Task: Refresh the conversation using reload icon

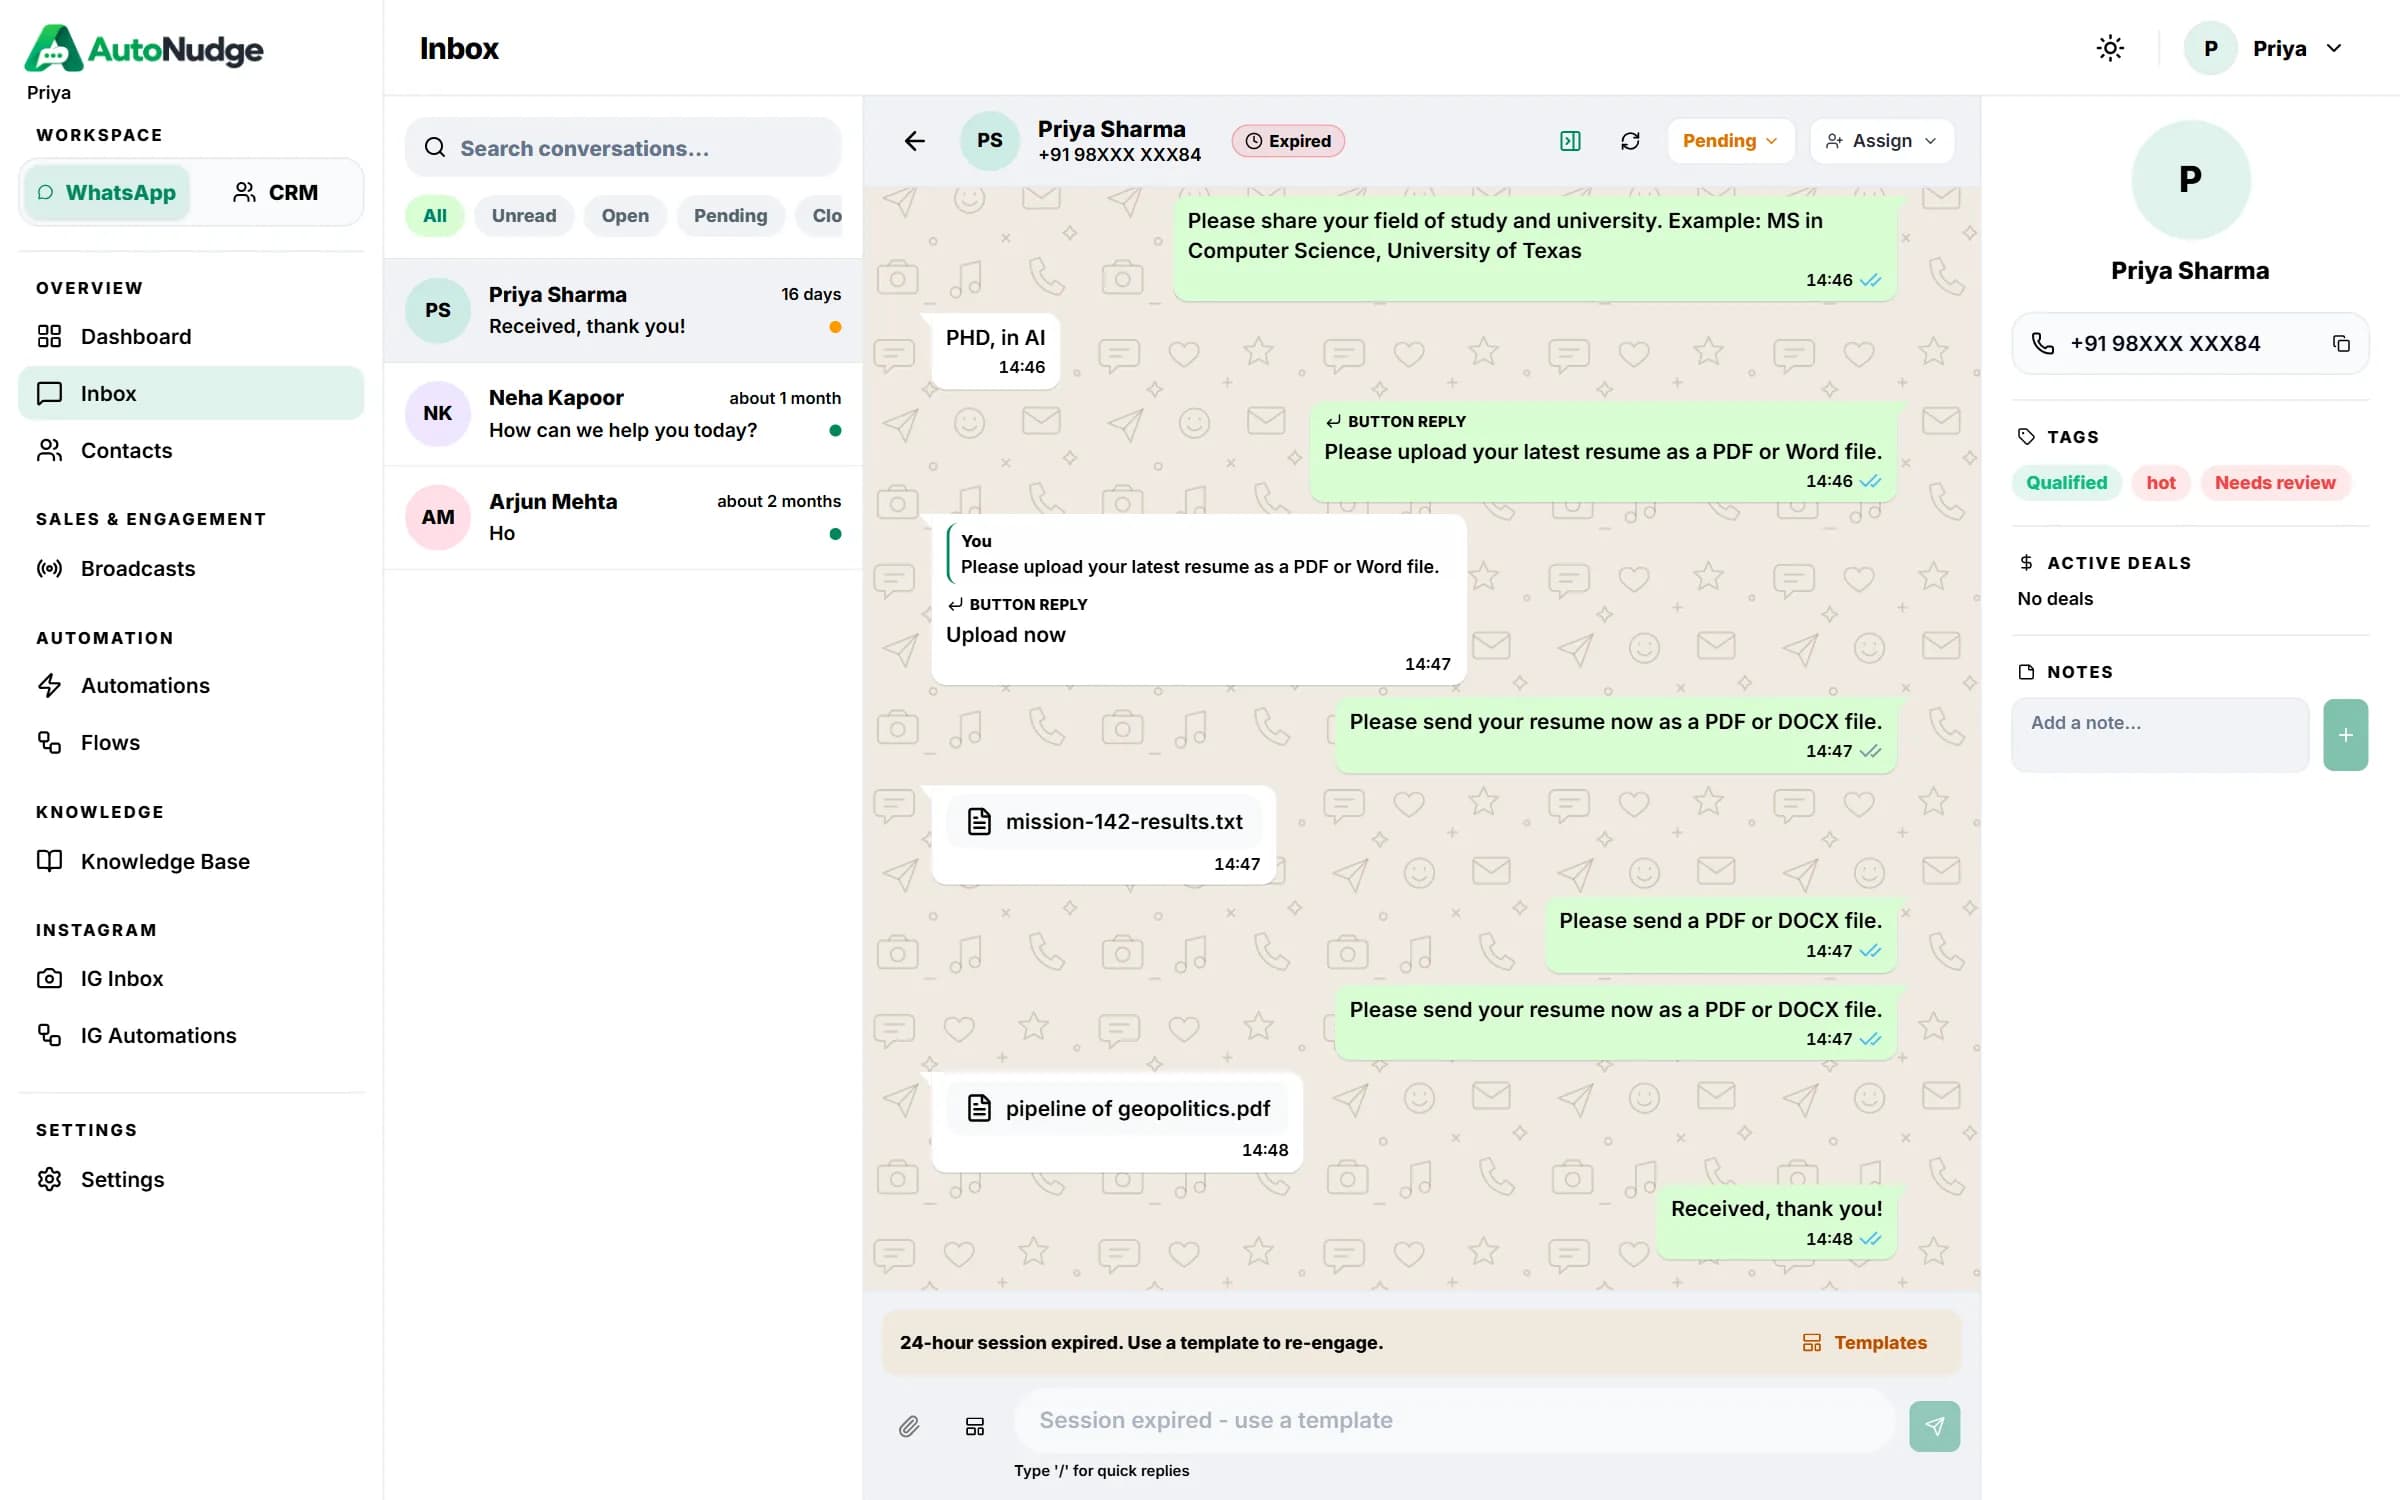Action: pyautogui.click(x=1630, y=141)
